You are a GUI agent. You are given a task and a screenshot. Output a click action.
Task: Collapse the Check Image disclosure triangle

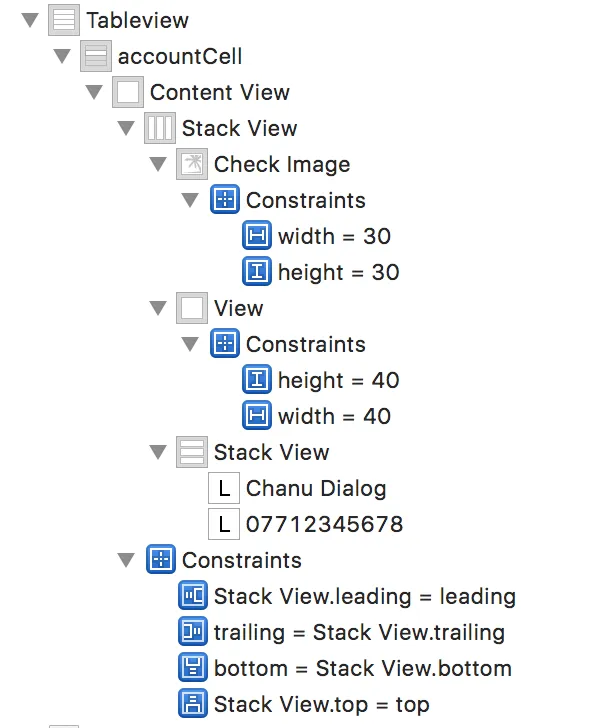[157, 164]
